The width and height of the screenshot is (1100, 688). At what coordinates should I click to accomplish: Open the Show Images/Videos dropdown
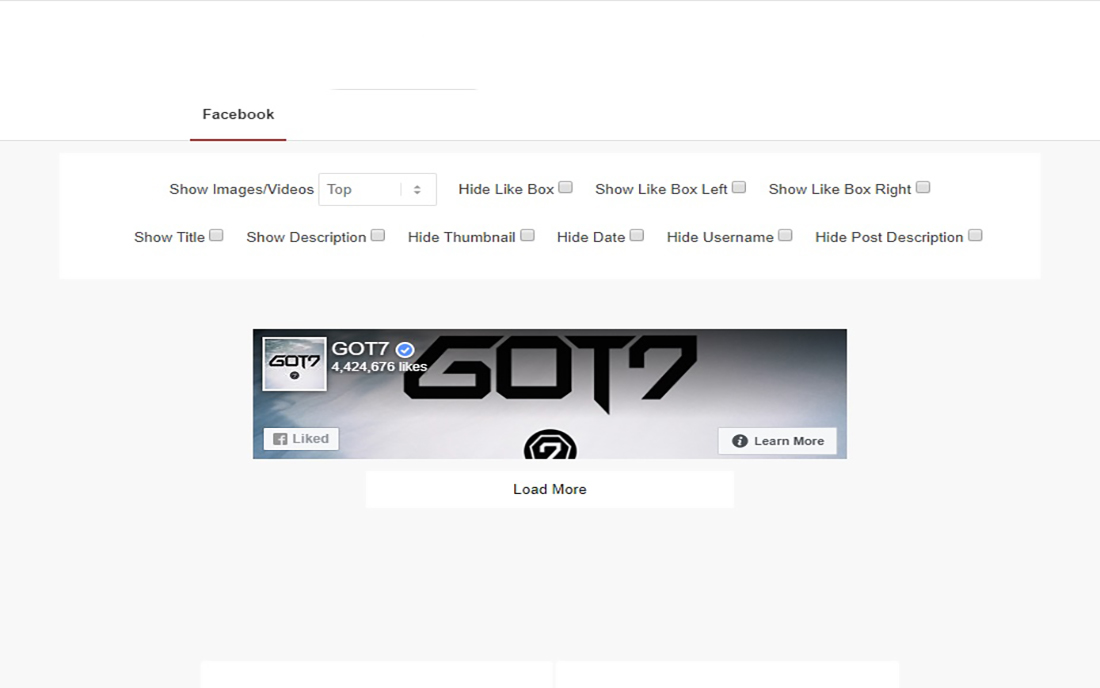[x=377, y=189]
